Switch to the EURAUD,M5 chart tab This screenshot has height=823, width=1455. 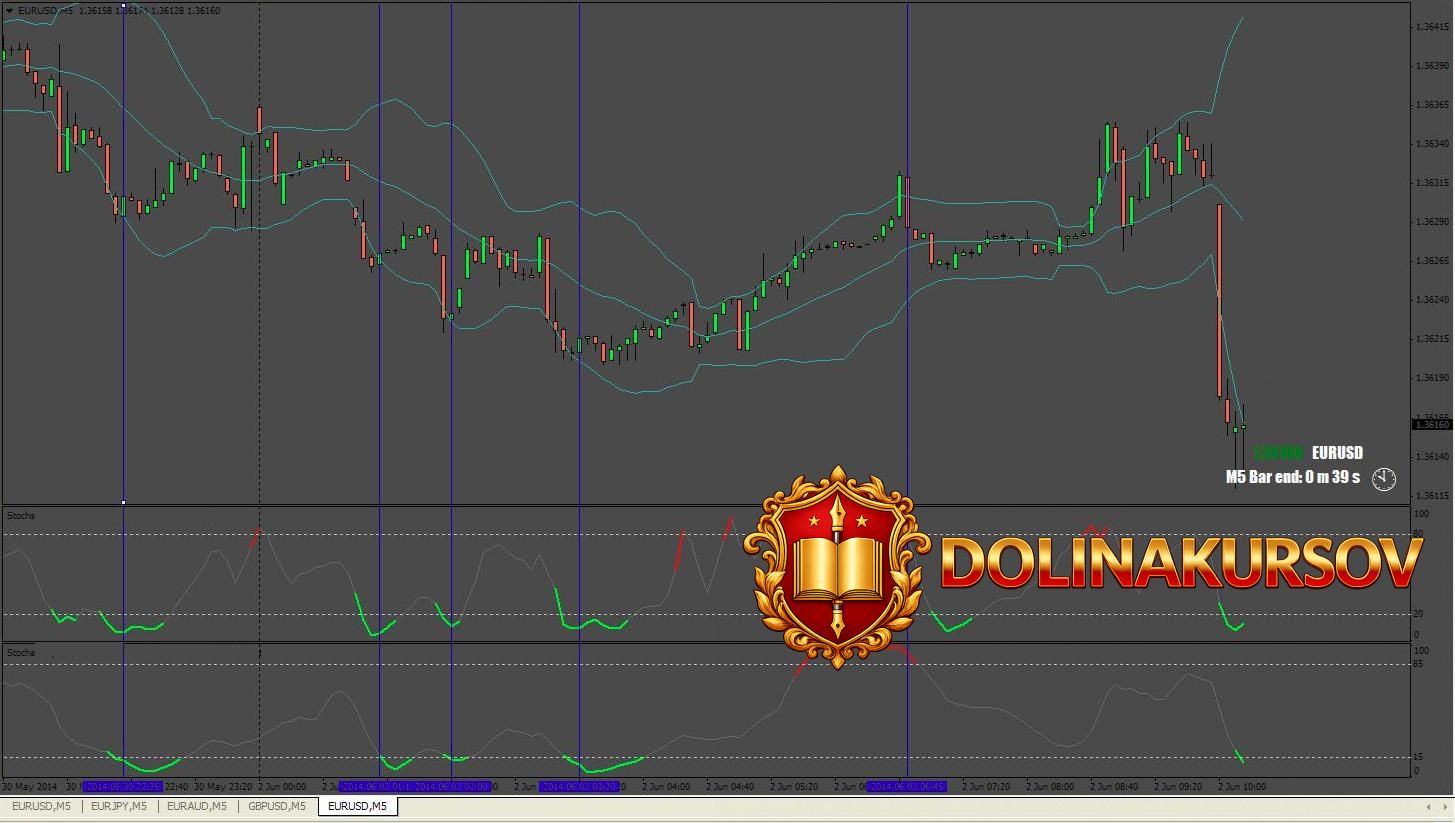[x=197, y=806]
